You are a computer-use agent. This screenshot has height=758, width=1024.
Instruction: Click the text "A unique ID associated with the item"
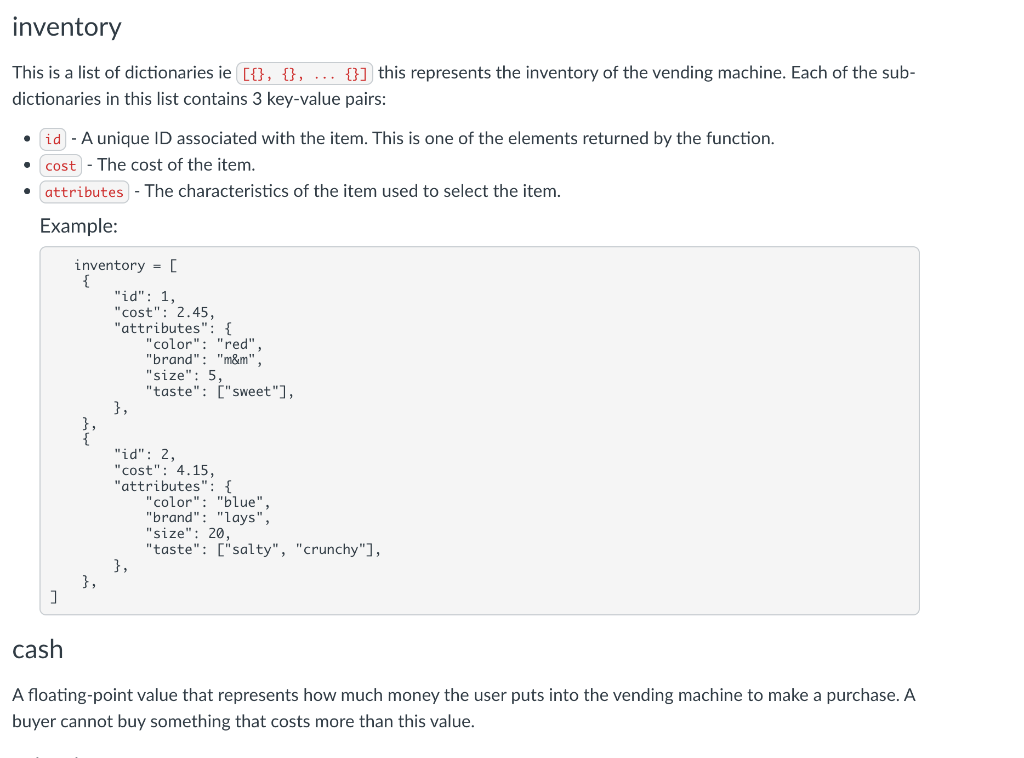224,138
